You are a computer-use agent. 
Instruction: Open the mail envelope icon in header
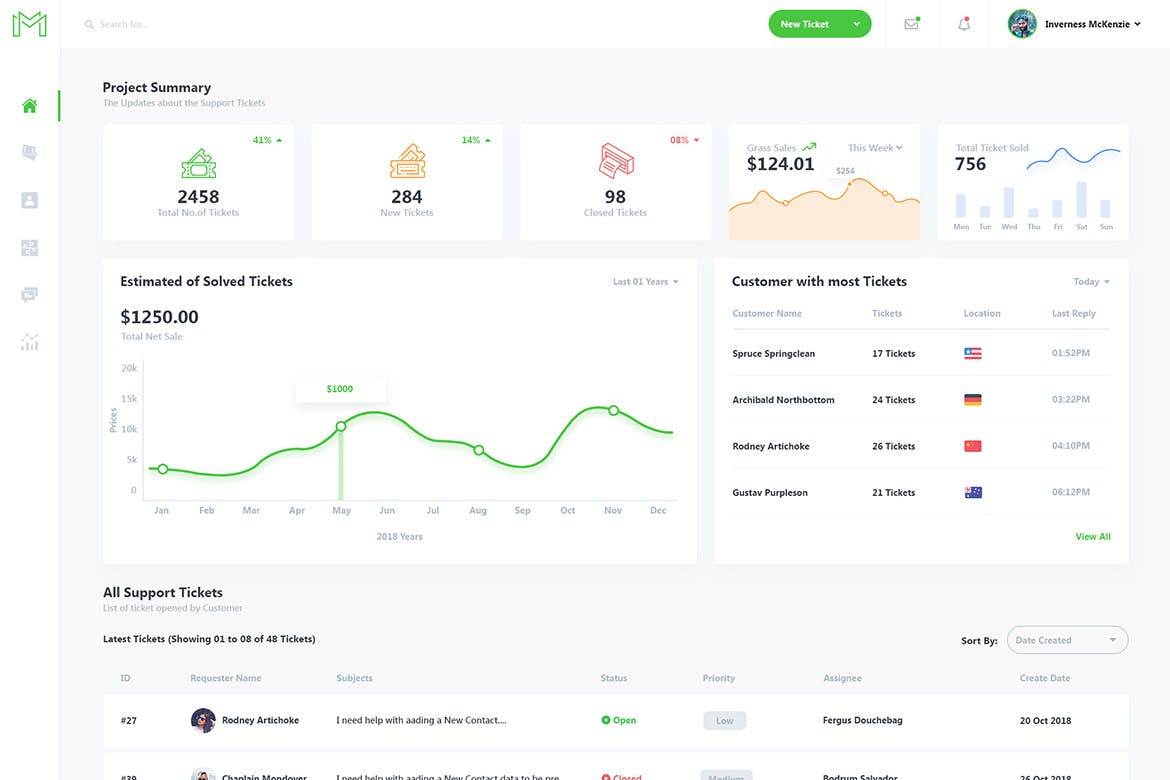point(911,24)
